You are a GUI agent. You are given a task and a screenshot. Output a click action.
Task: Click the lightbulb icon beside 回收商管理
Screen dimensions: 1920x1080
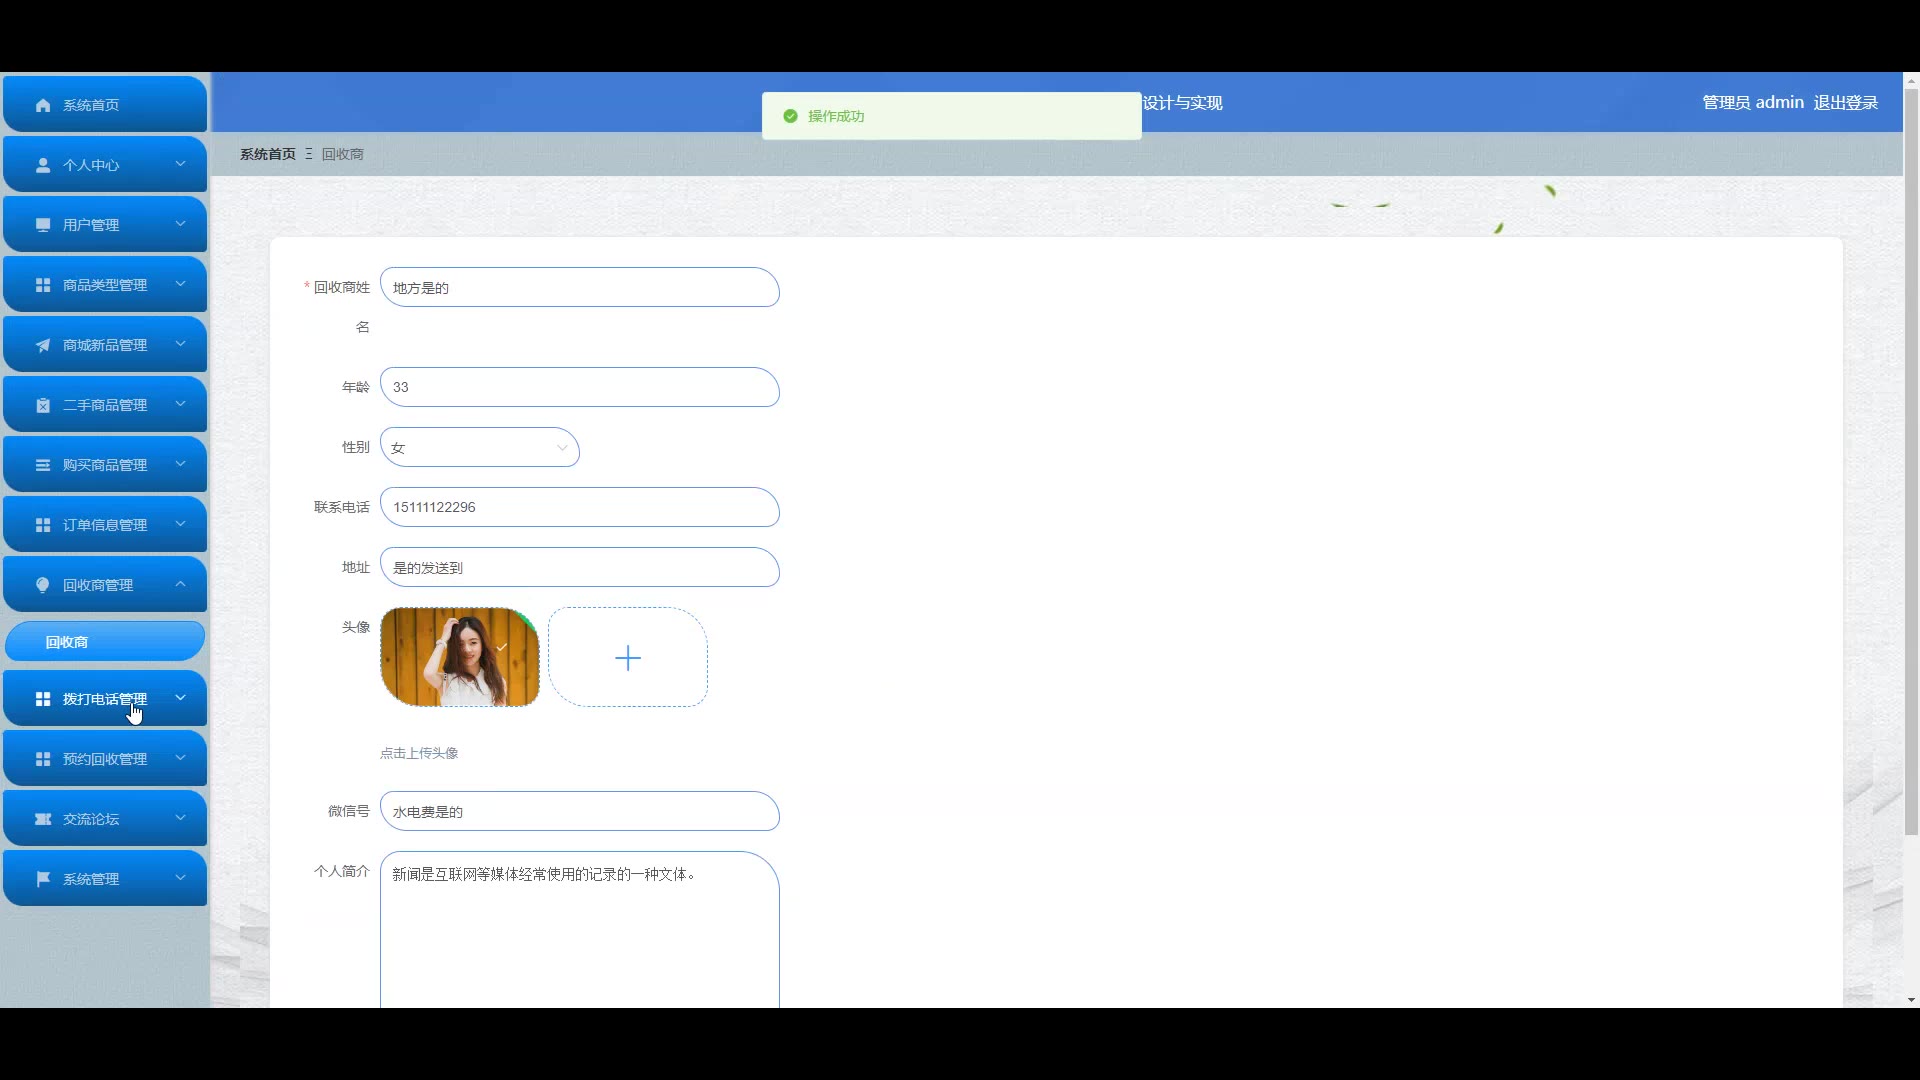point(43,585)
